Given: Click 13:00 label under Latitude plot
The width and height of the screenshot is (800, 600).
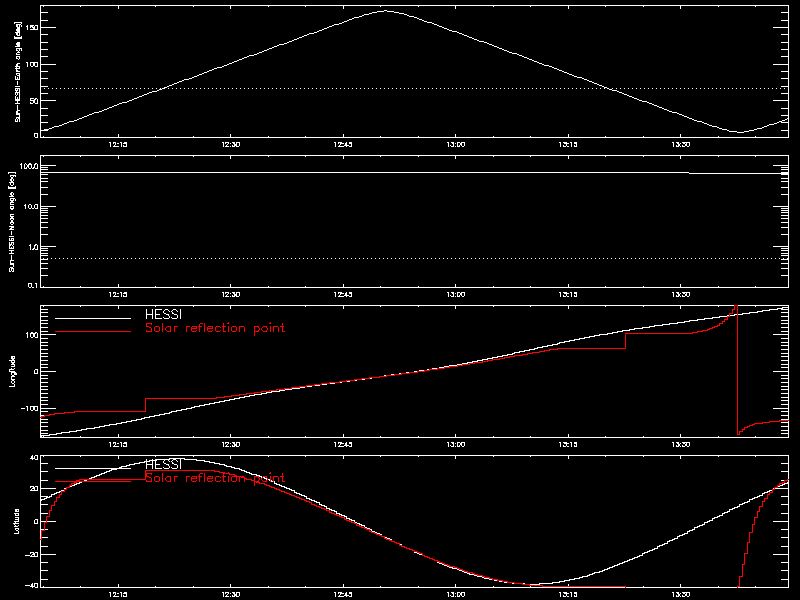Looking at the screenshot, I should (456, 594).
